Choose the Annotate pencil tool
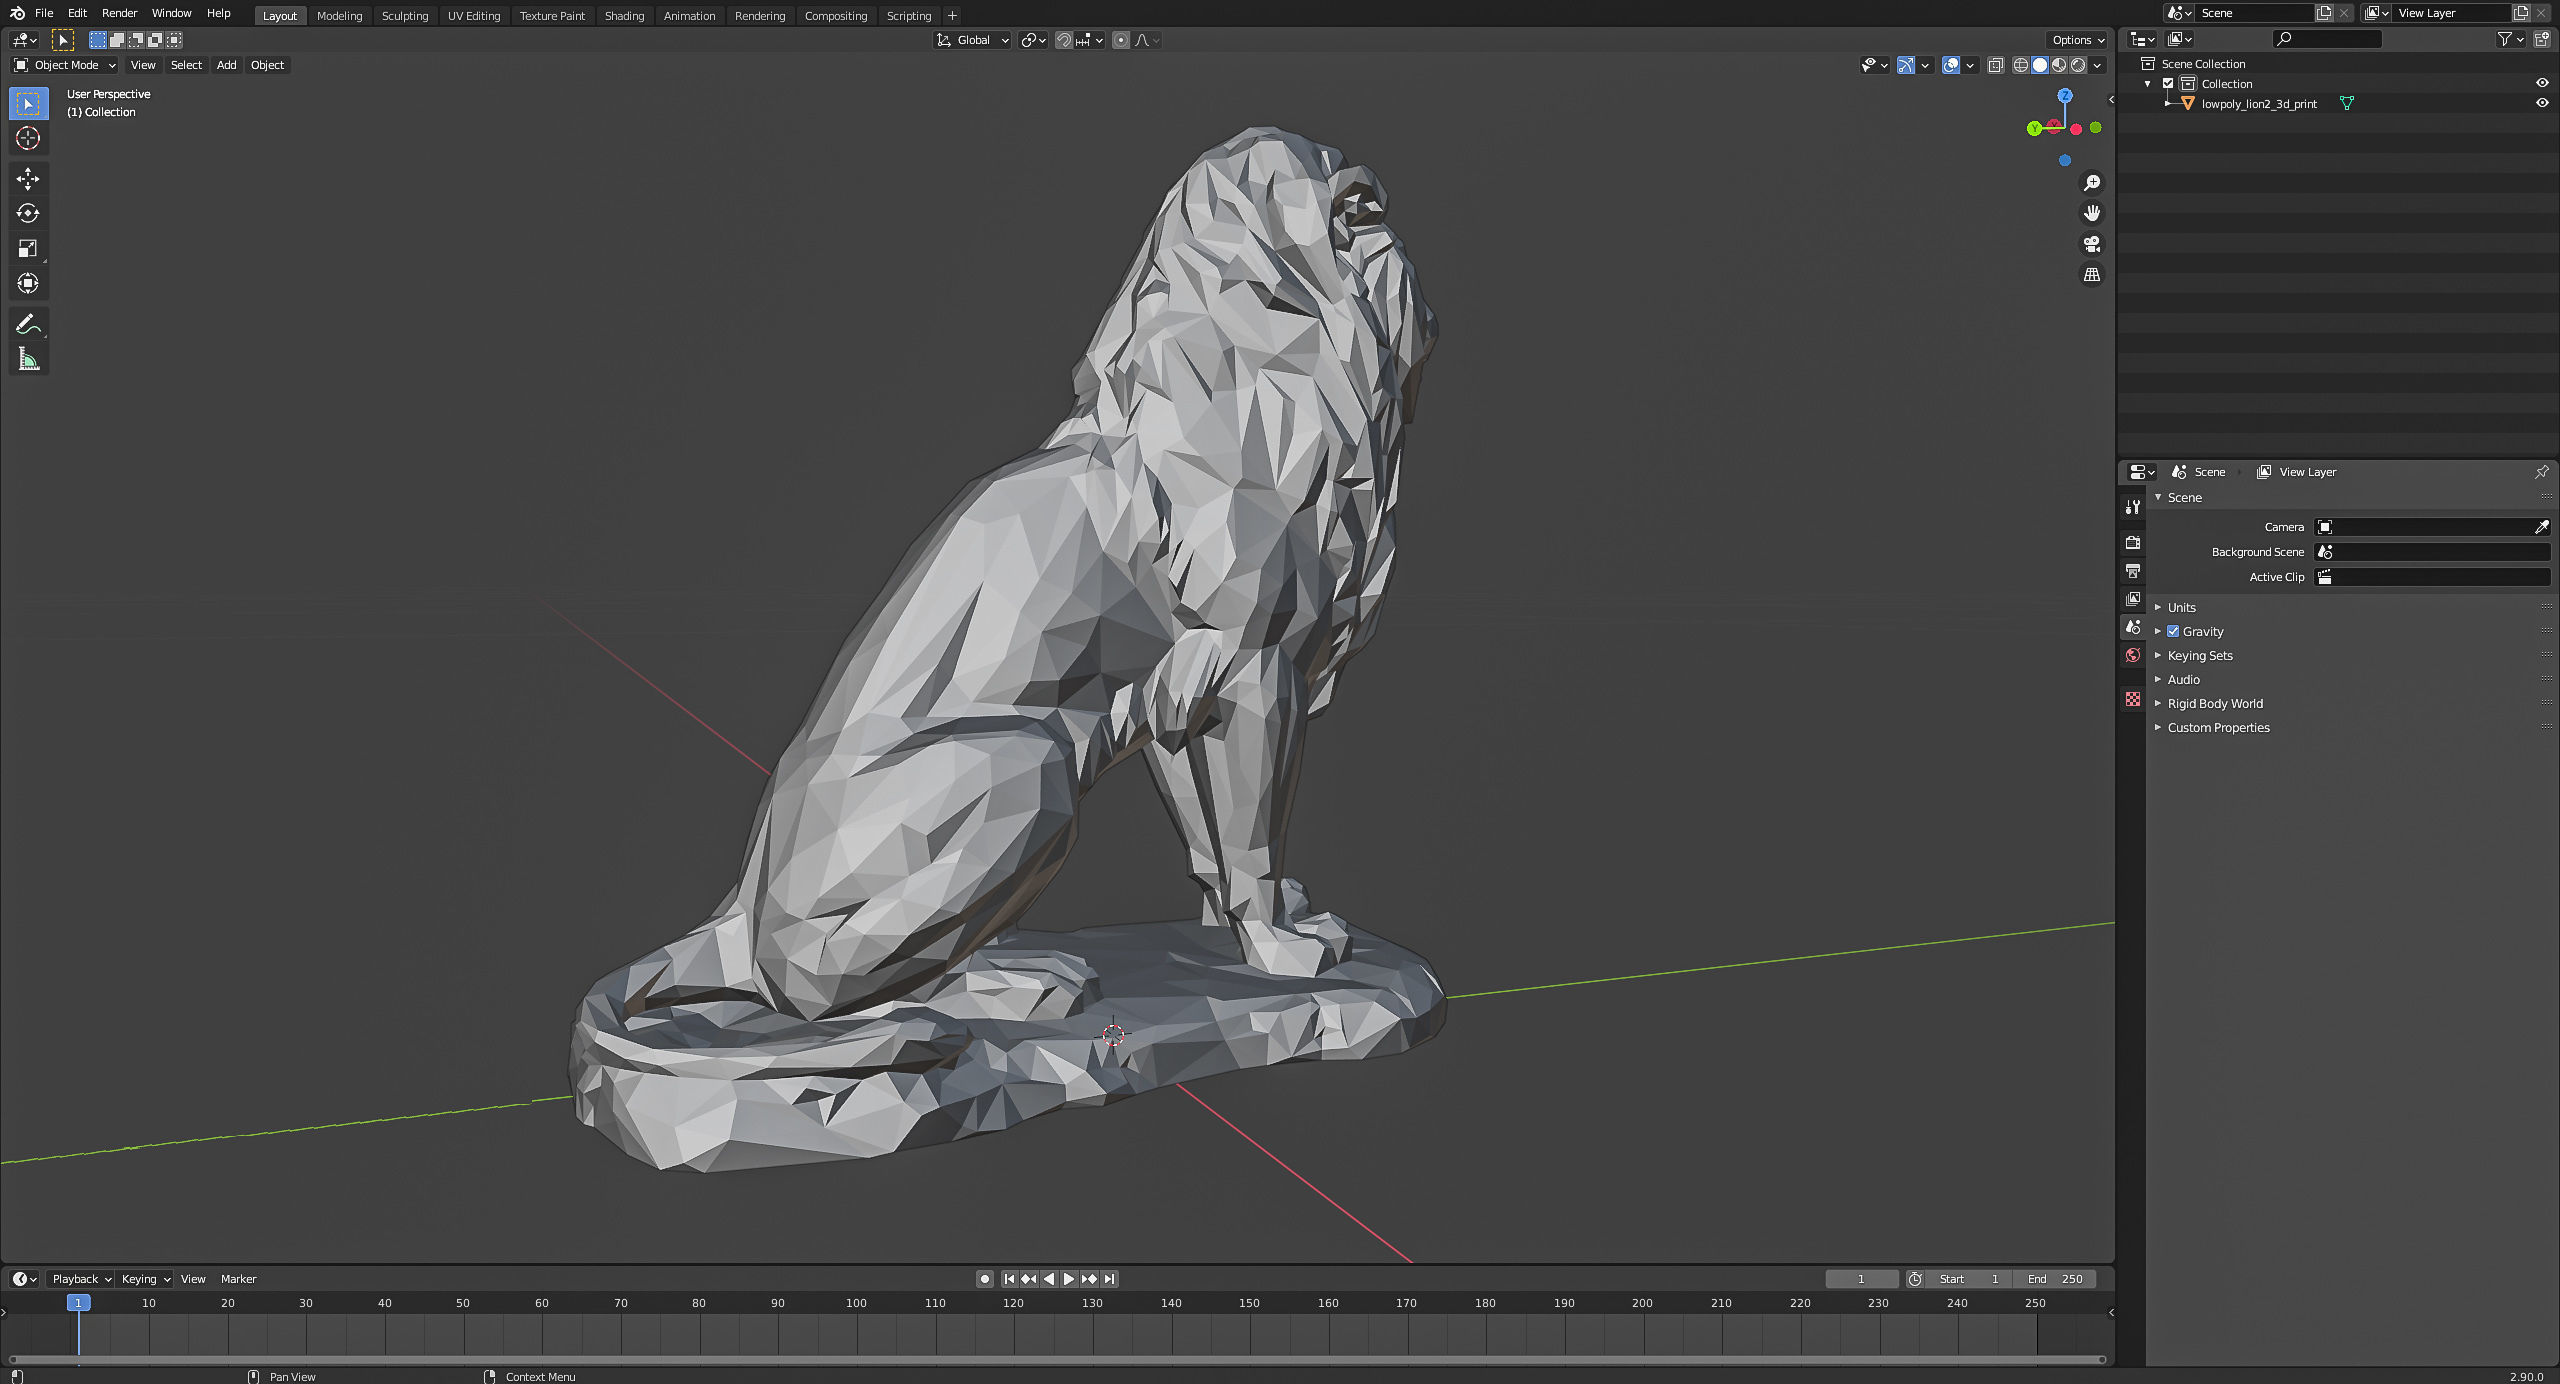2560x1384 pixels. [28, 324]
